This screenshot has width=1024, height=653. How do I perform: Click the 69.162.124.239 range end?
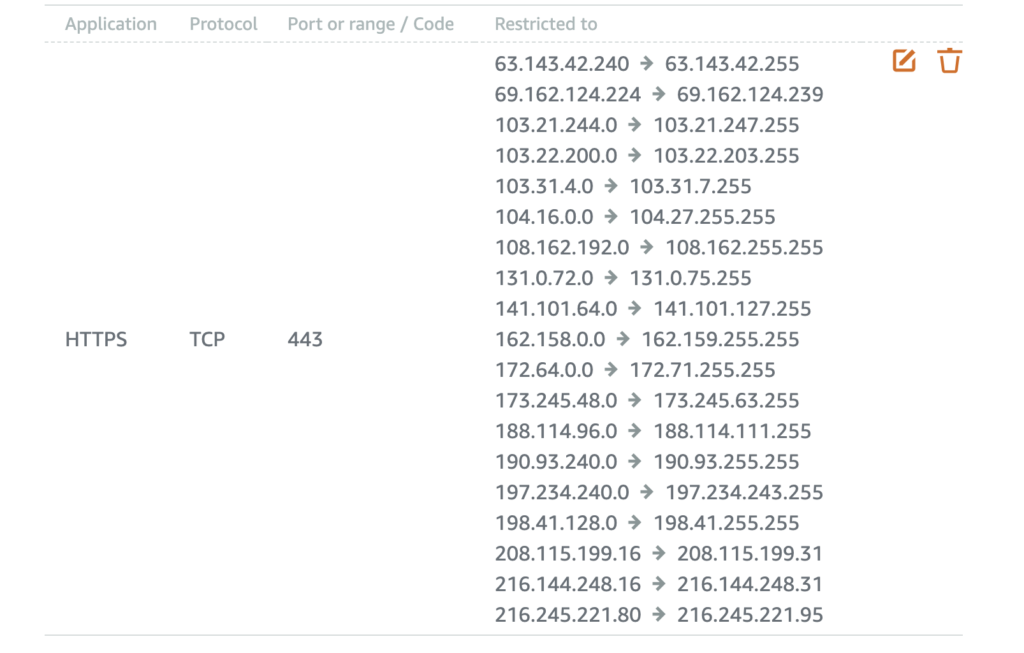click(x=750, y=95)
